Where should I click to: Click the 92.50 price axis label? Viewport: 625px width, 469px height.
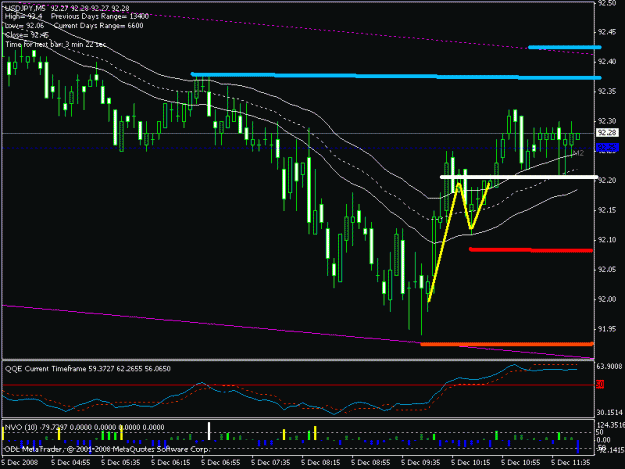[607, 3]
